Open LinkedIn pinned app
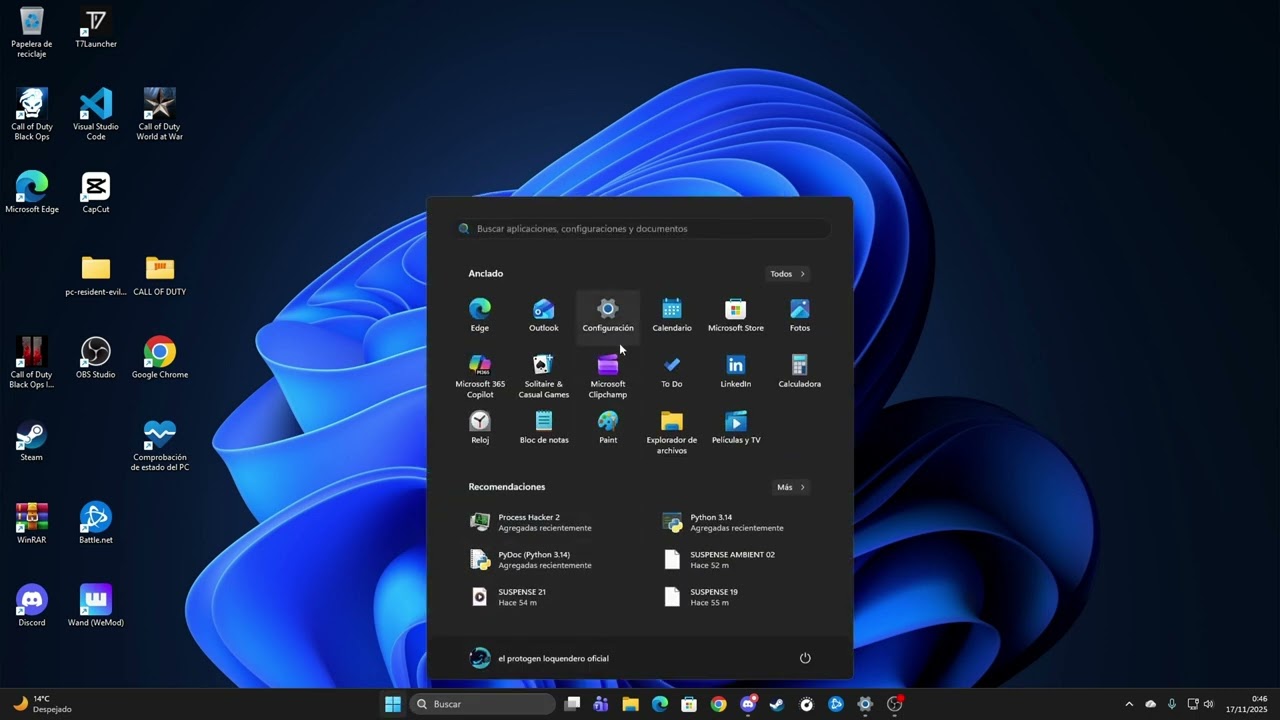Image resolution: width=1280 pixels, height=720 pixels. pyautogui.click(x=736, y=371)
